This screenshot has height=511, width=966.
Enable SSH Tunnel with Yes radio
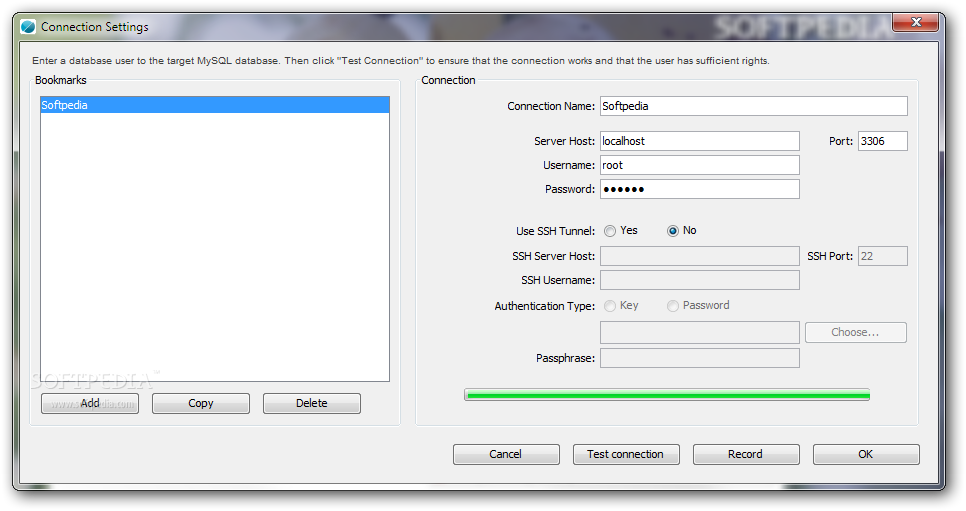(610, 231)
